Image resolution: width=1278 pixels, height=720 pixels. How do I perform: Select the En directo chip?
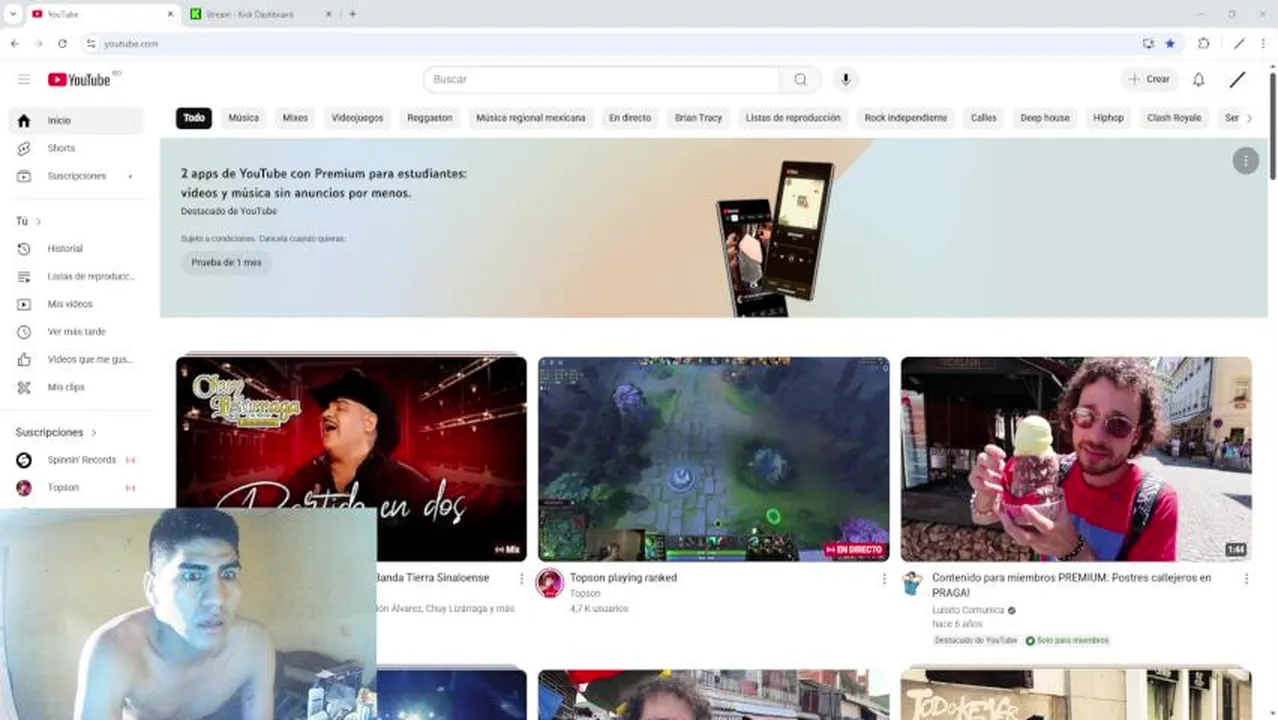click(630, 118)
